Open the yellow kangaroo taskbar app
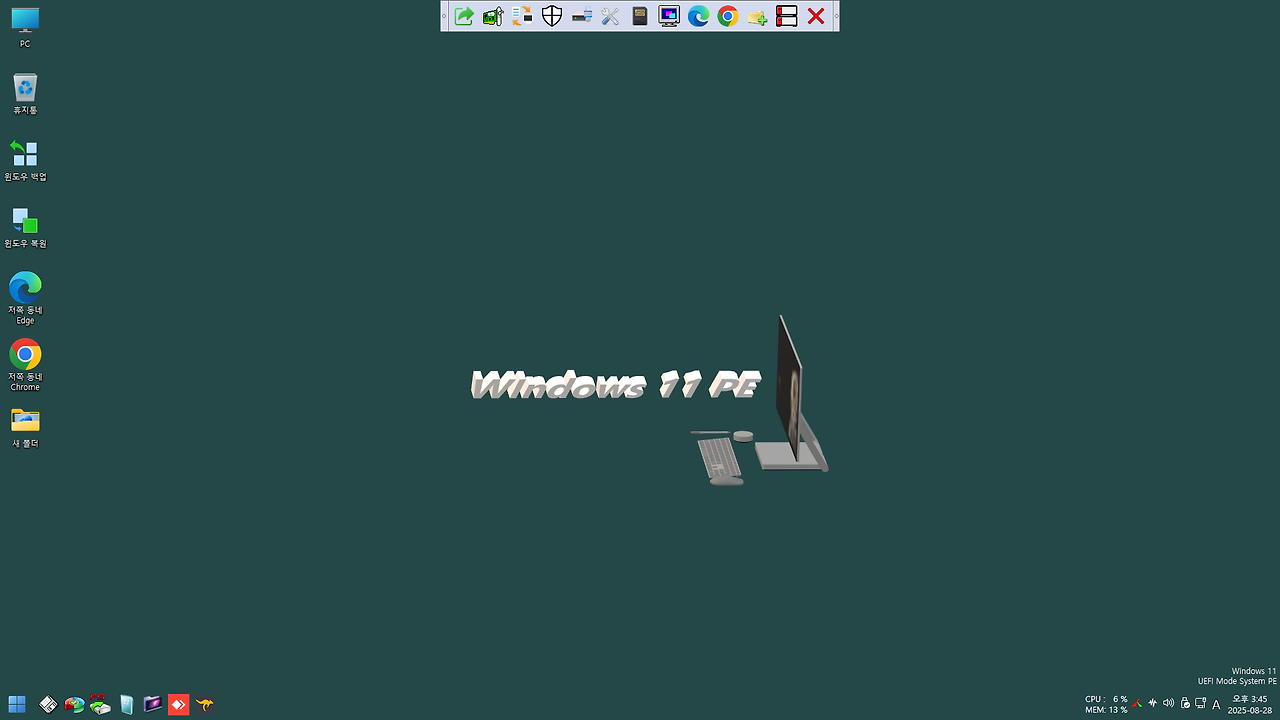The height and width of the screenshot is (720, 1280). 204,704
